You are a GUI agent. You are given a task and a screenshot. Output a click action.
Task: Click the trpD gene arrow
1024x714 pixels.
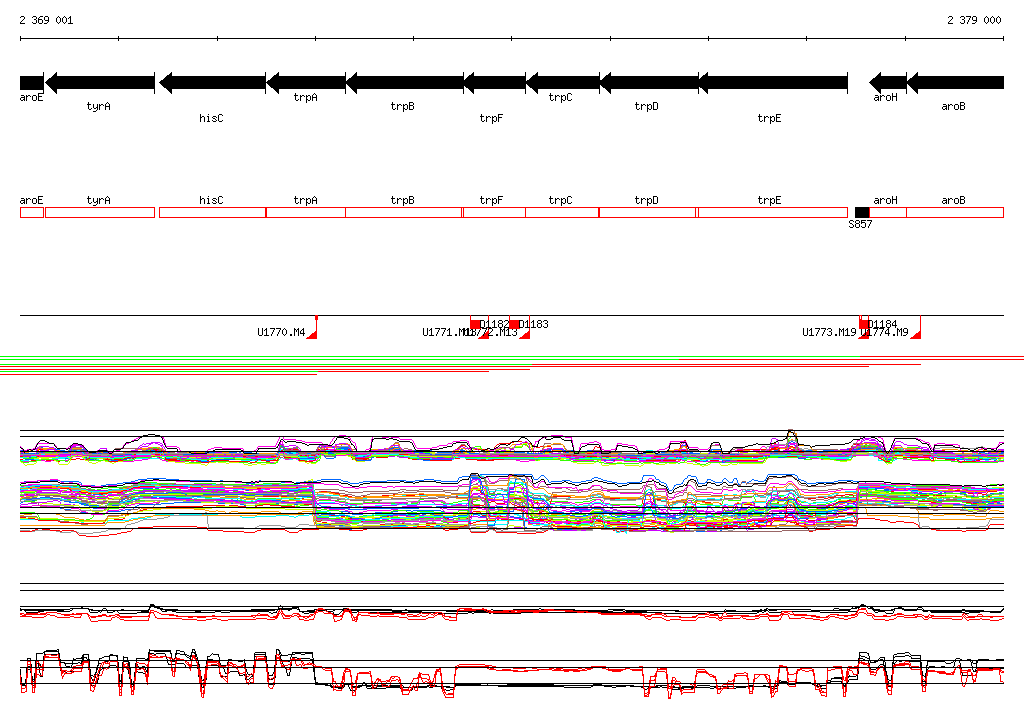pyautogui.click(x=648, y=82)
